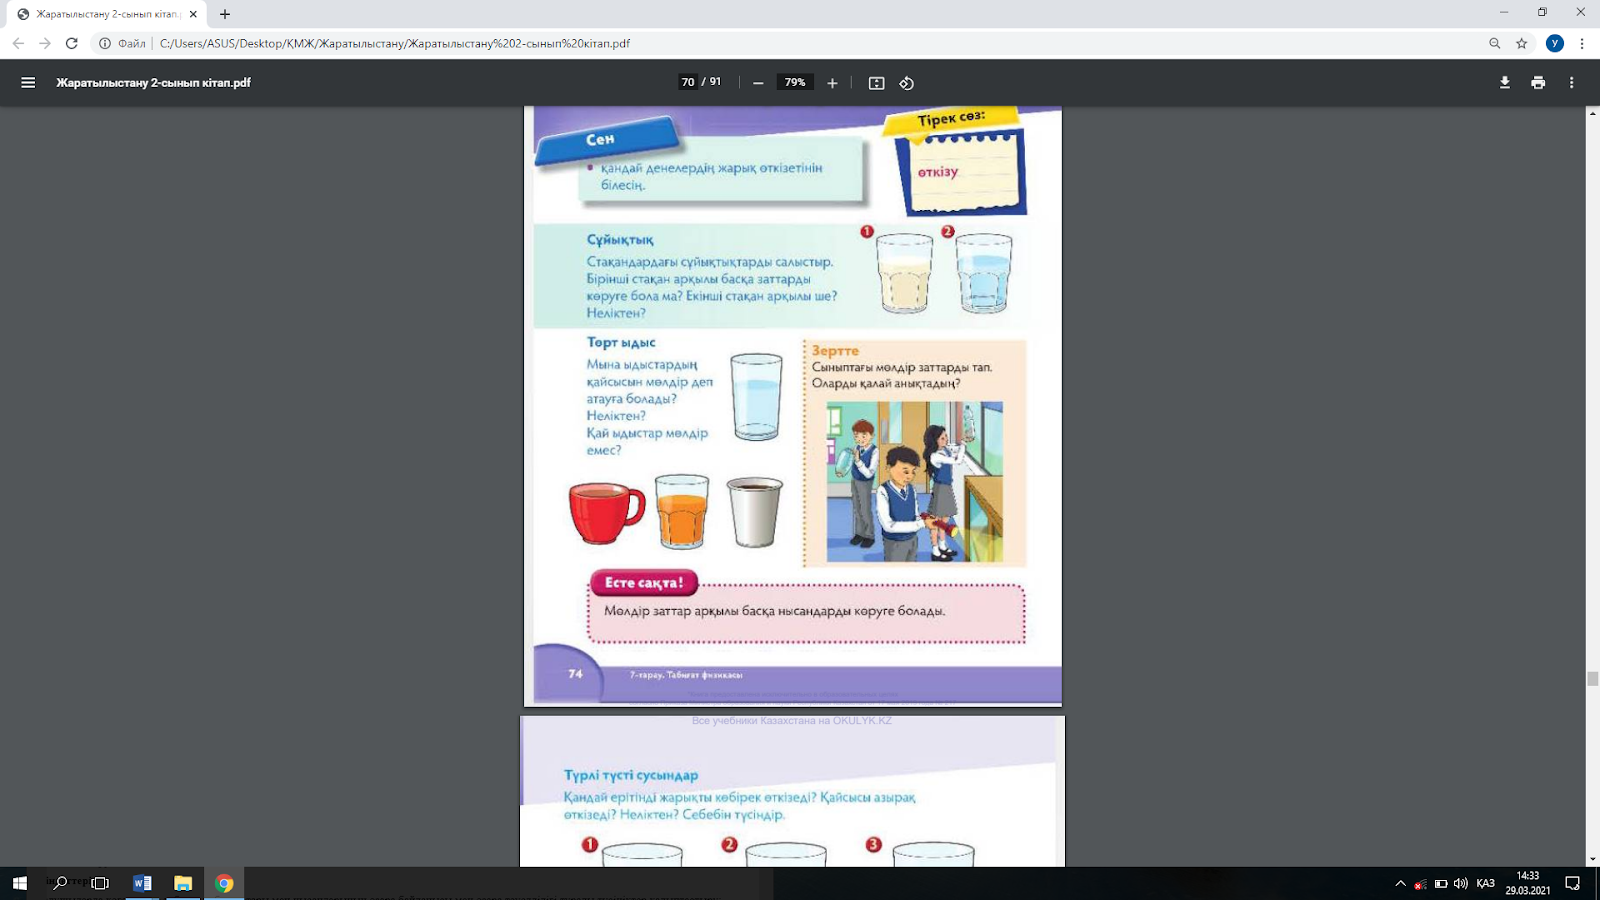Screen dimensions: 1600x900
Task: Click the vertical scrollbar thumb
Action: click(x=1592, y=679)
